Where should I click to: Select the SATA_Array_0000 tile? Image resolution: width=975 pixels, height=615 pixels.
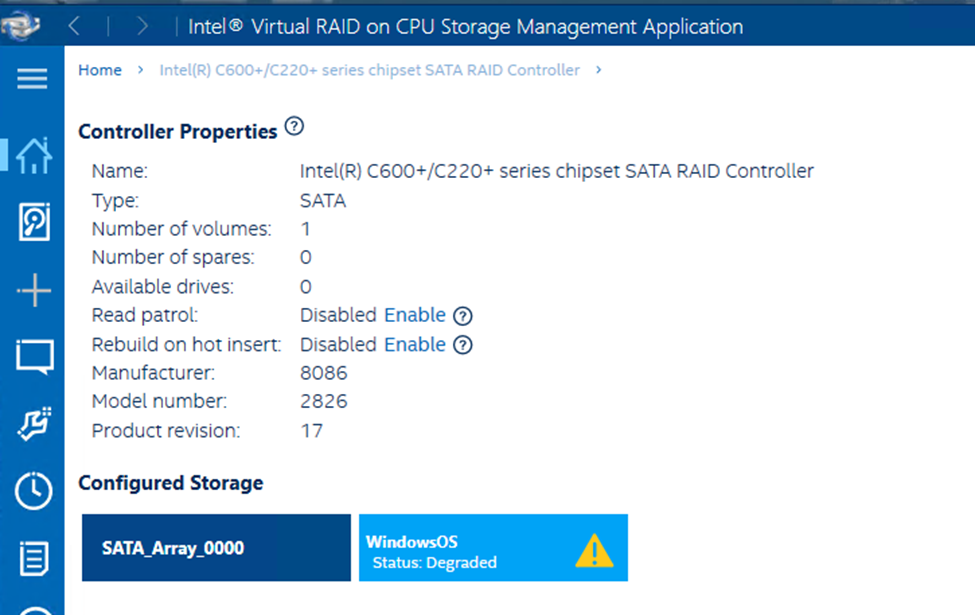216,548
